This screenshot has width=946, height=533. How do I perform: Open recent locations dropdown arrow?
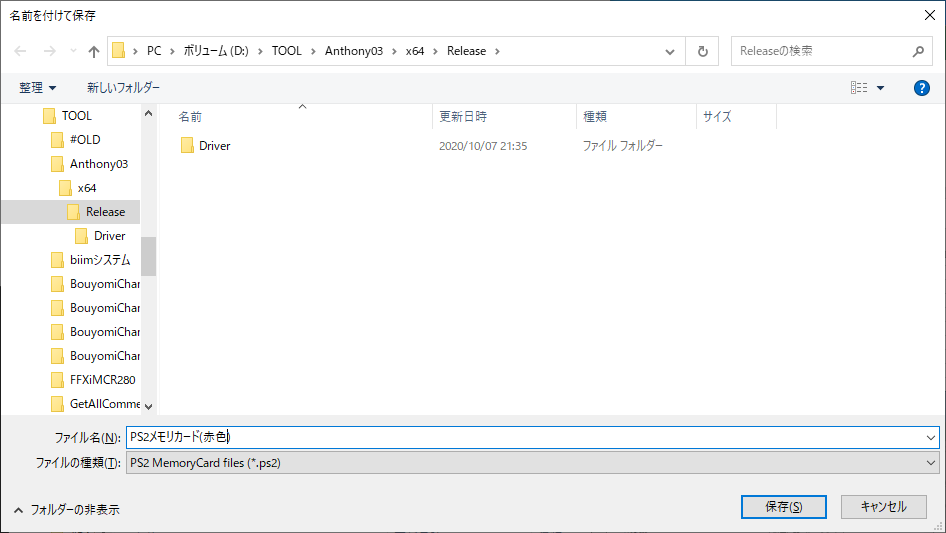click(73, 51)
